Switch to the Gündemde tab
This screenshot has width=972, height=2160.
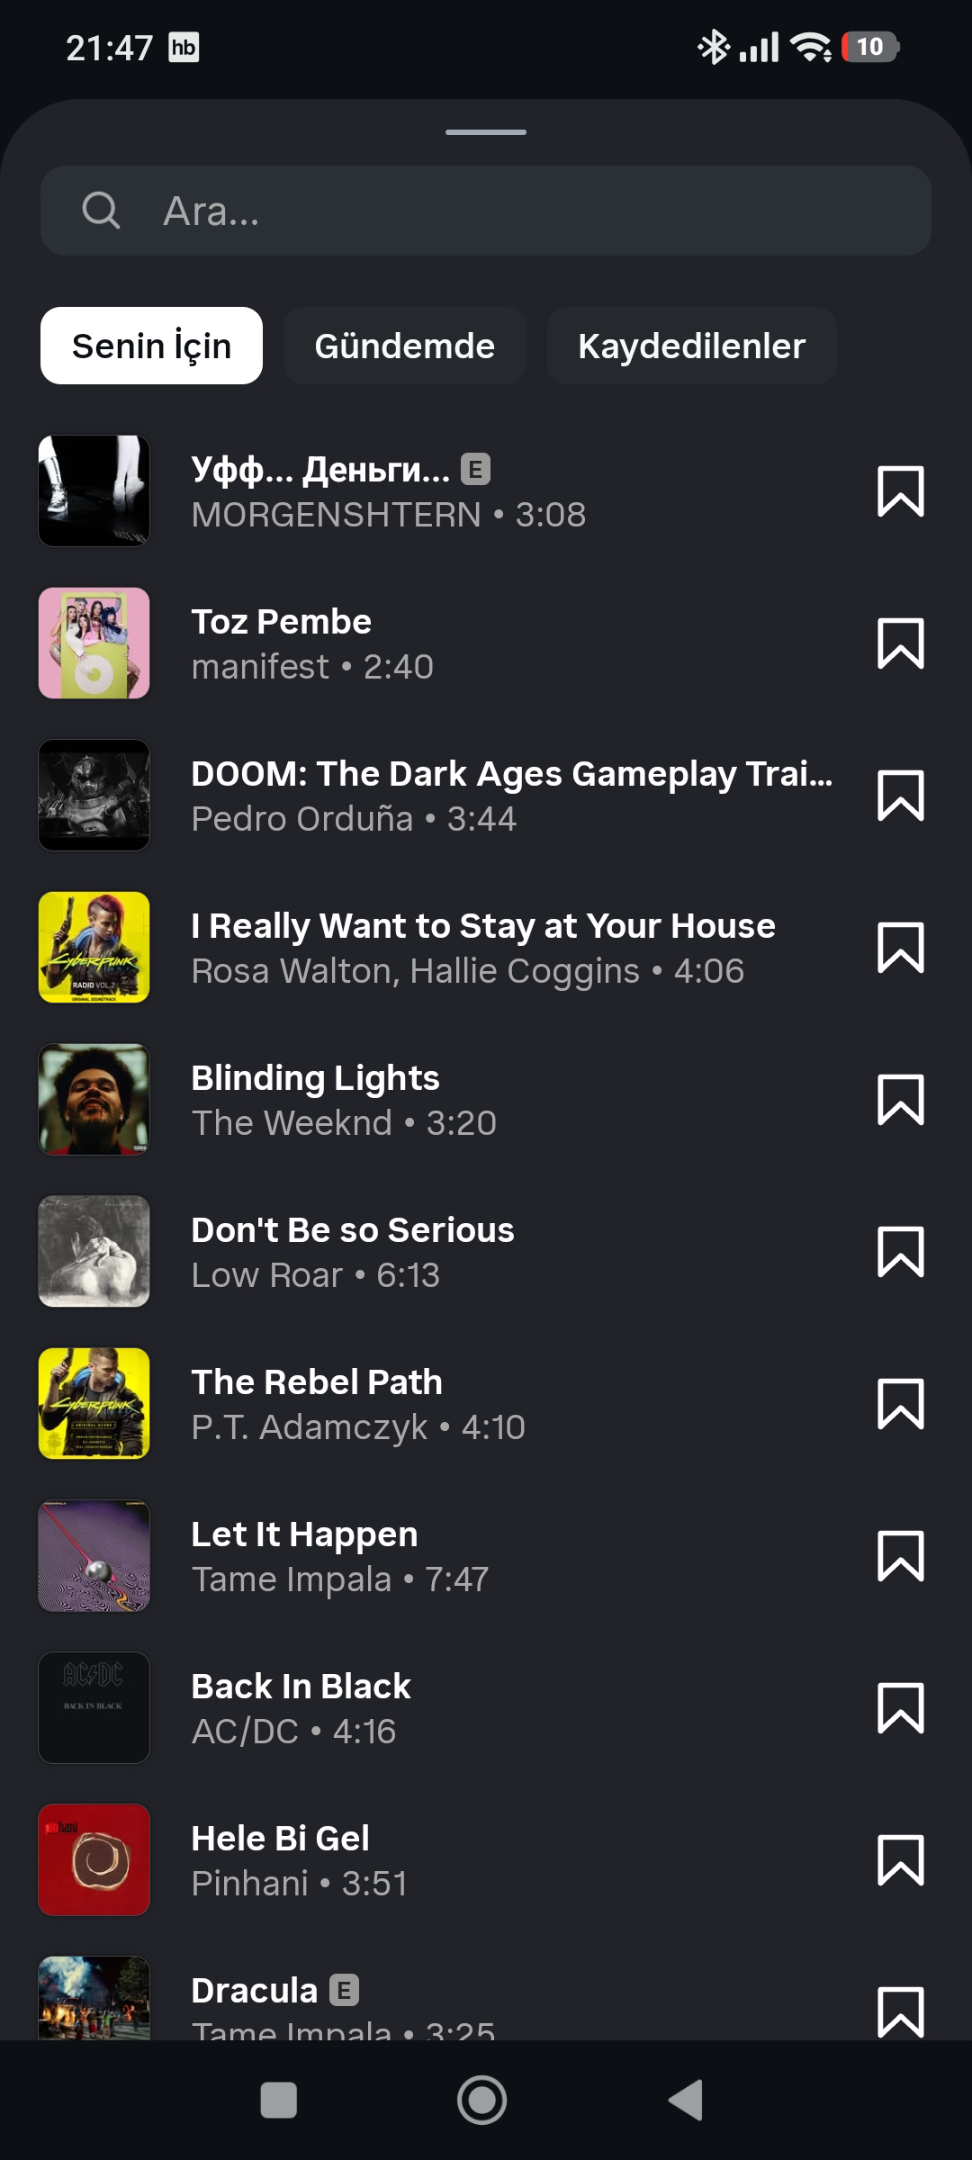pos(404,346)
